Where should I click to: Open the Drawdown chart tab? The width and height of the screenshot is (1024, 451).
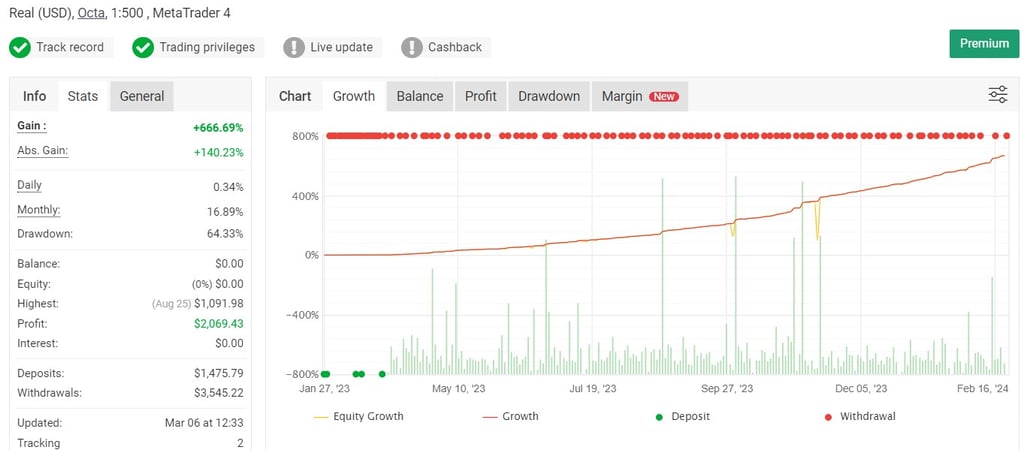(x=549, y=97)
